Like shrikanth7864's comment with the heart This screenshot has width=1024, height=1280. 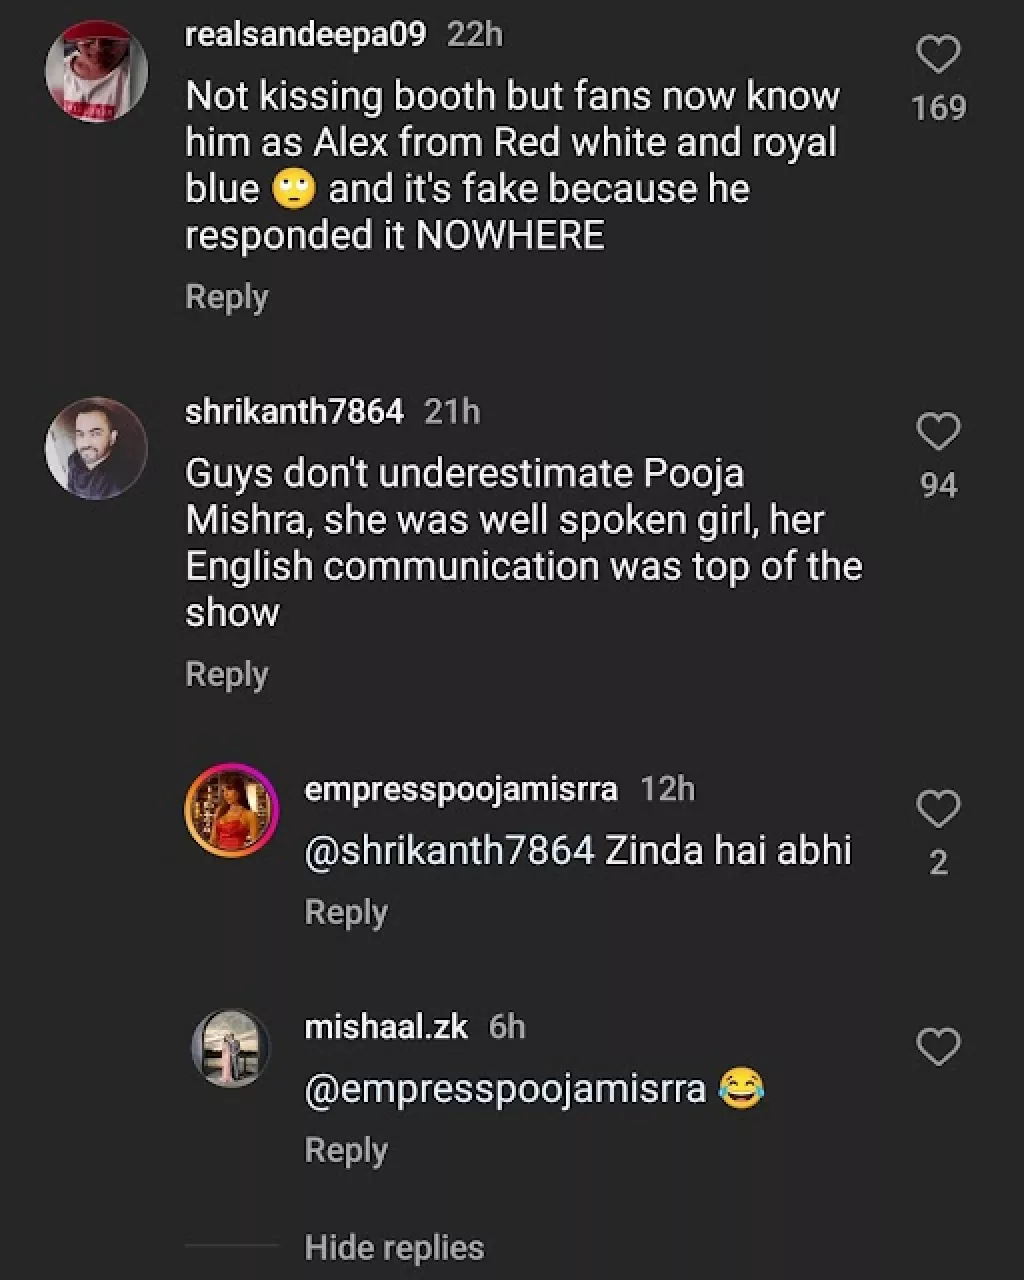tap(938, 432)
